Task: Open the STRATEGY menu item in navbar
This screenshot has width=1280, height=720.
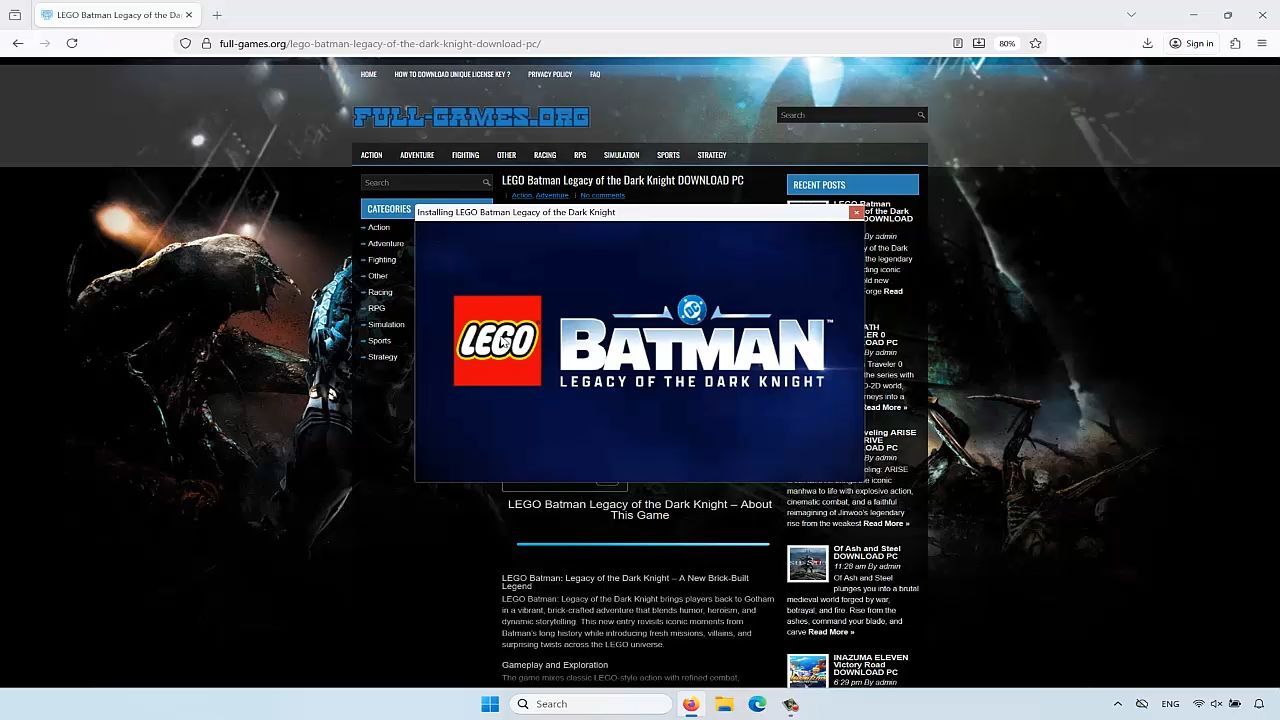Action: [x=711, y=155]
